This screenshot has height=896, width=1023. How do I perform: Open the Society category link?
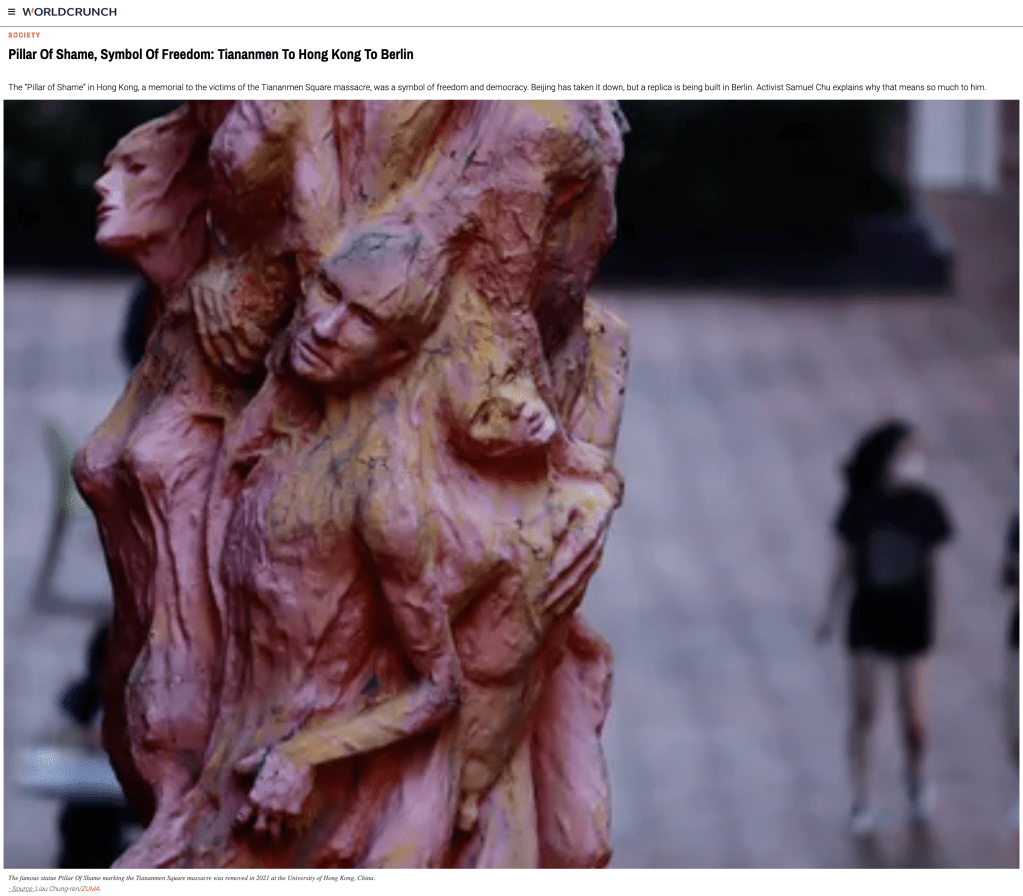(24, 35)
